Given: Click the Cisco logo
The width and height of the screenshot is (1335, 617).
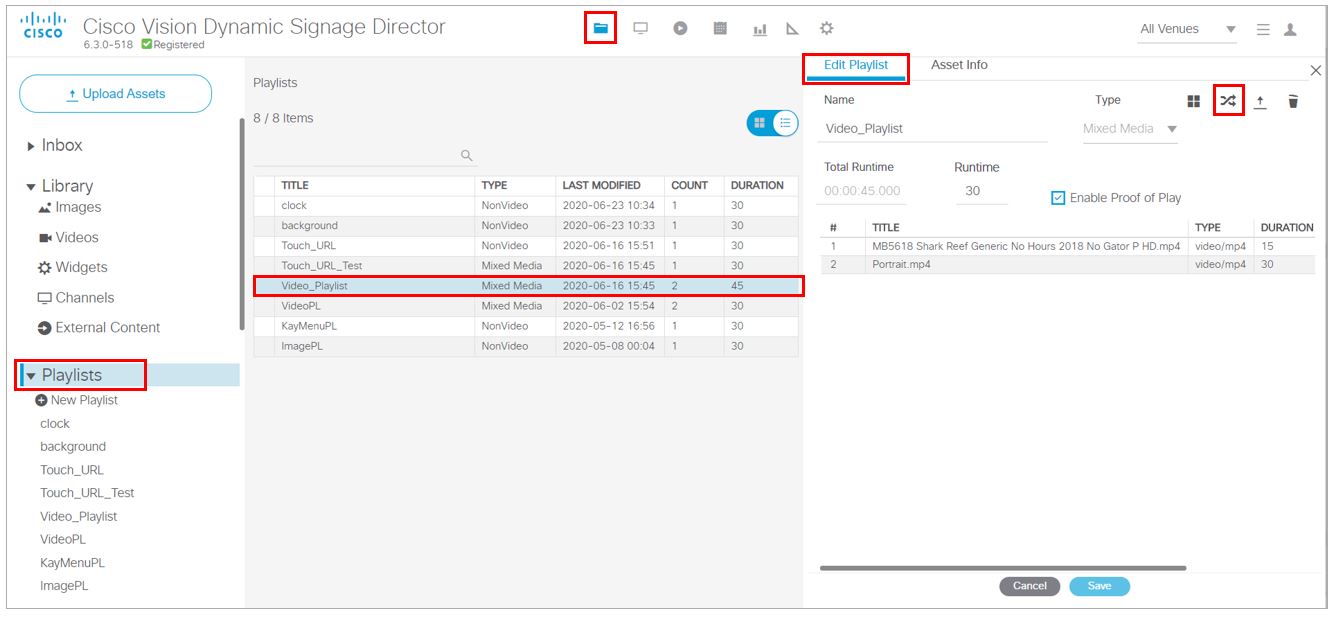Looking at the screenshot, I should click(x=42, y=26).
